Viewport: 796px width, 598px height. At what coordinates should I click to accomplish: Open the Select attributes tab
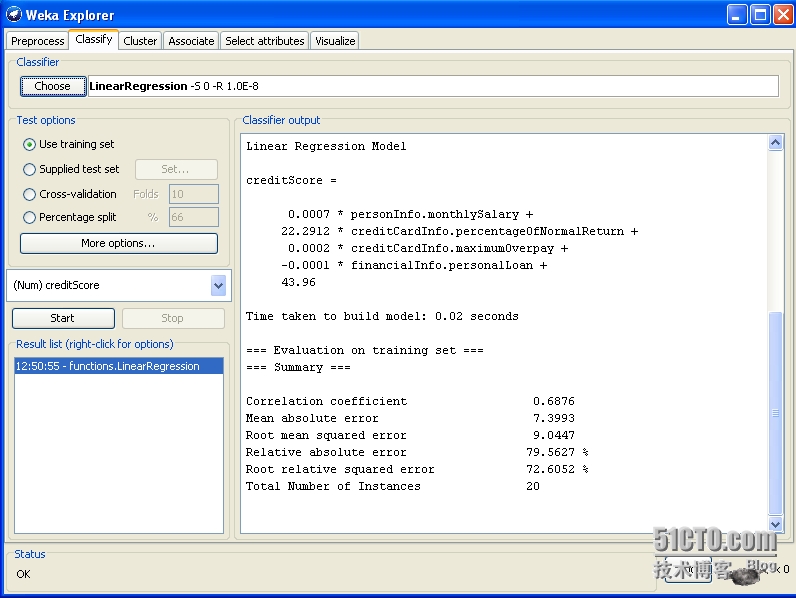point(264,41)
